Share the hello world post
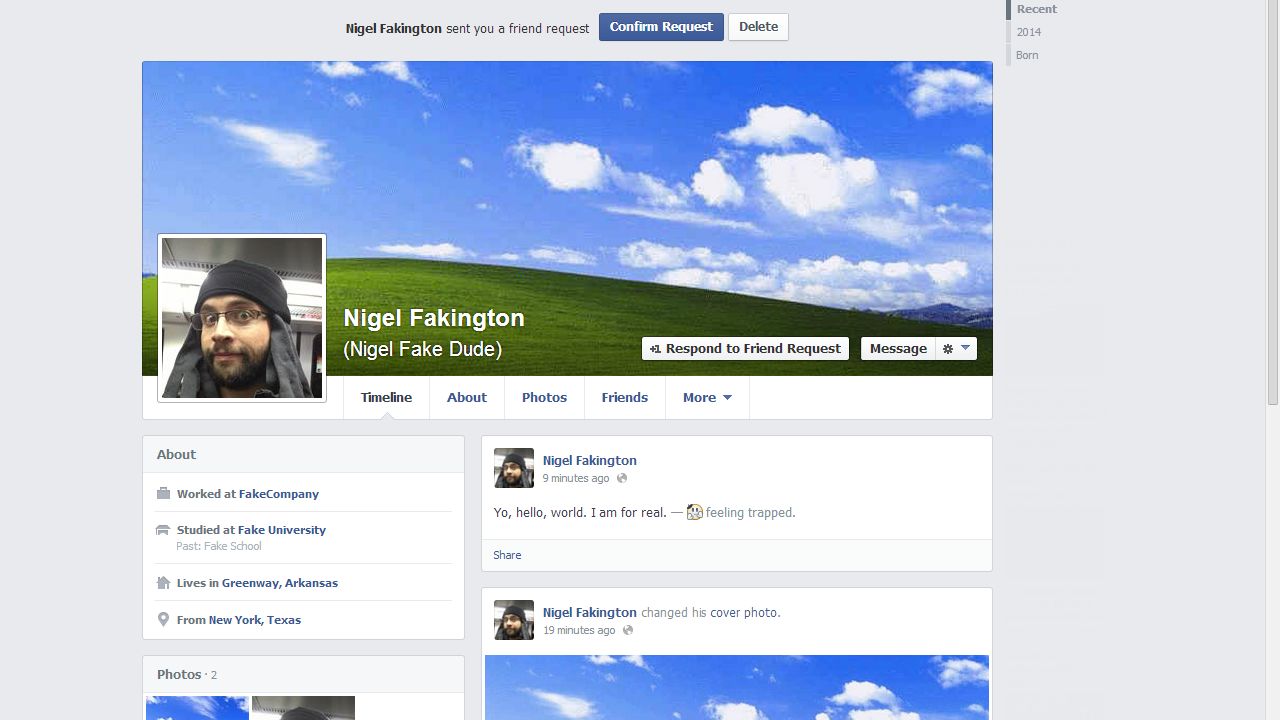This screenshot has width=1280, height=720. [x=507, y=555]
